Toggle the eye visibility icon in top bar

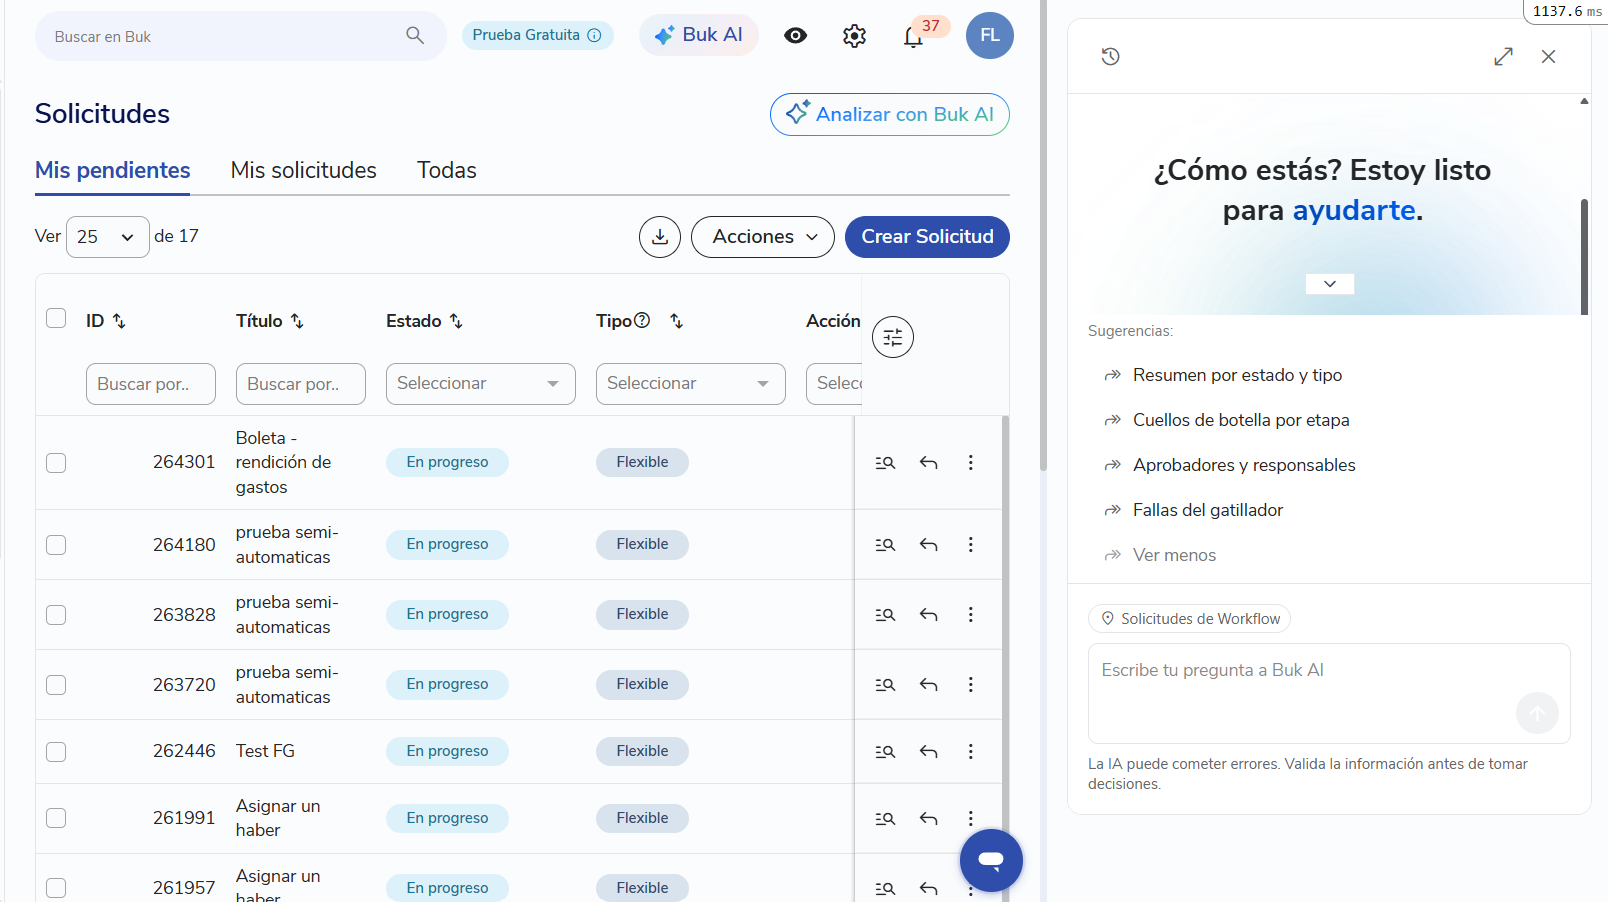pos(795,36)
